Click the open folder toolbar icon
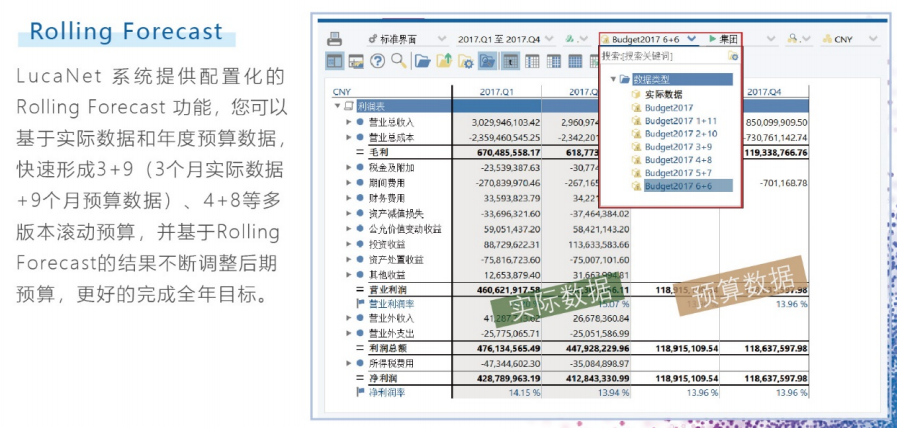This screenshot has width=897, height=428. 422,62
